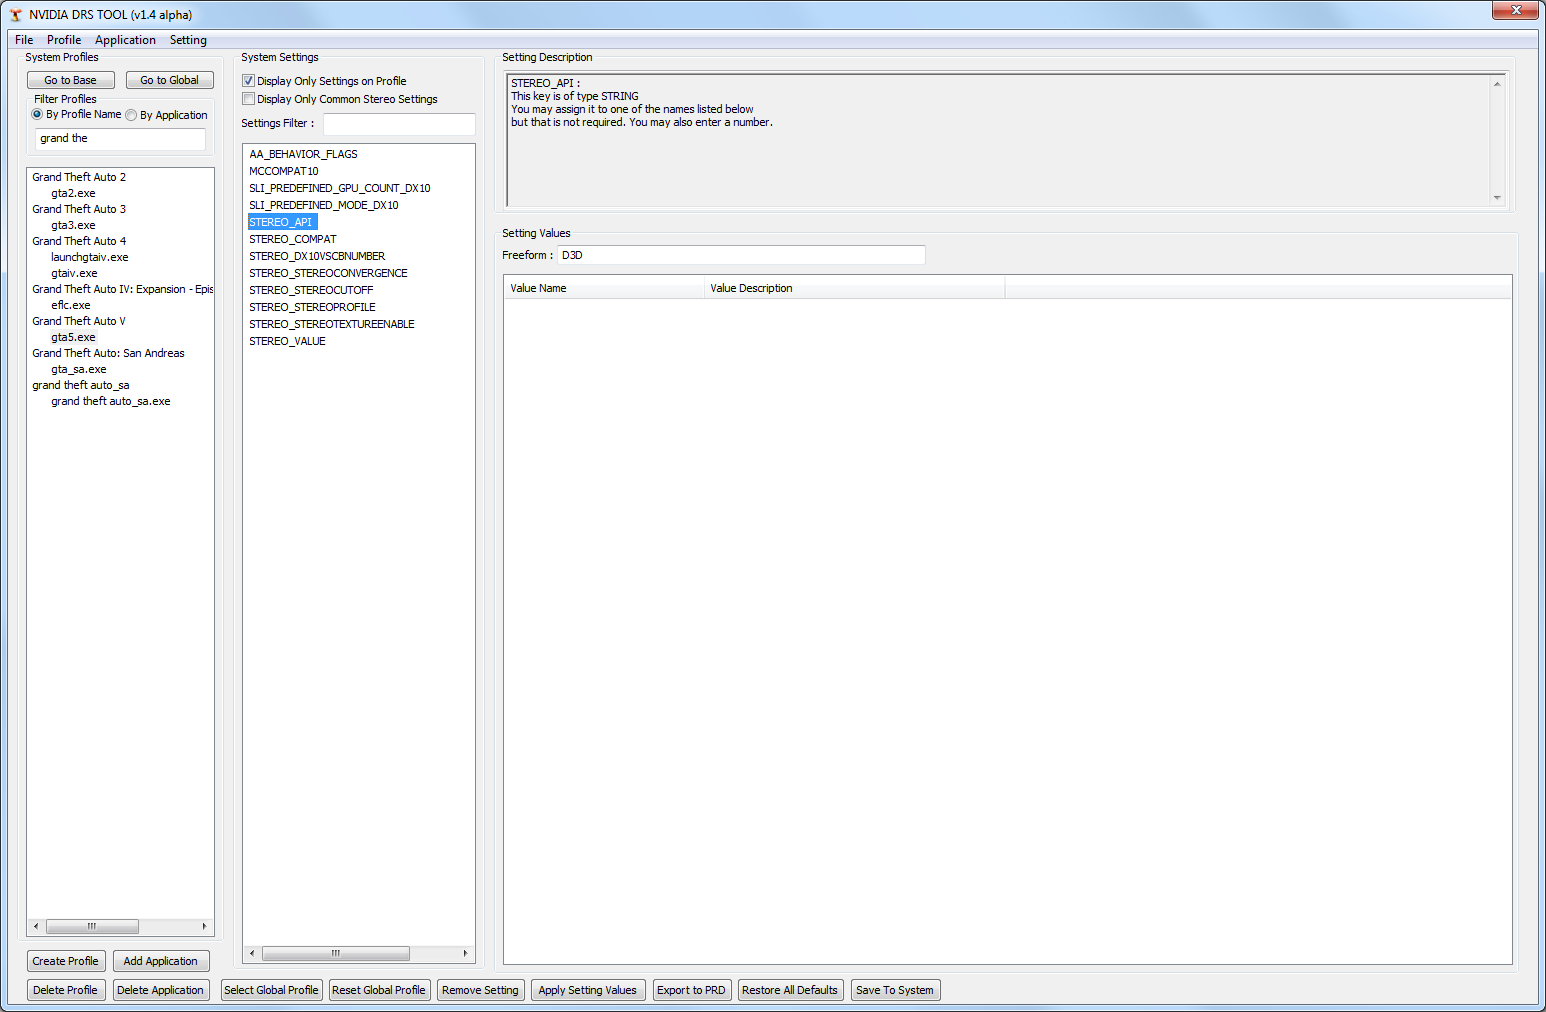Click the Go to Base button
The image size is (1546, 1012).
[71, 80]
